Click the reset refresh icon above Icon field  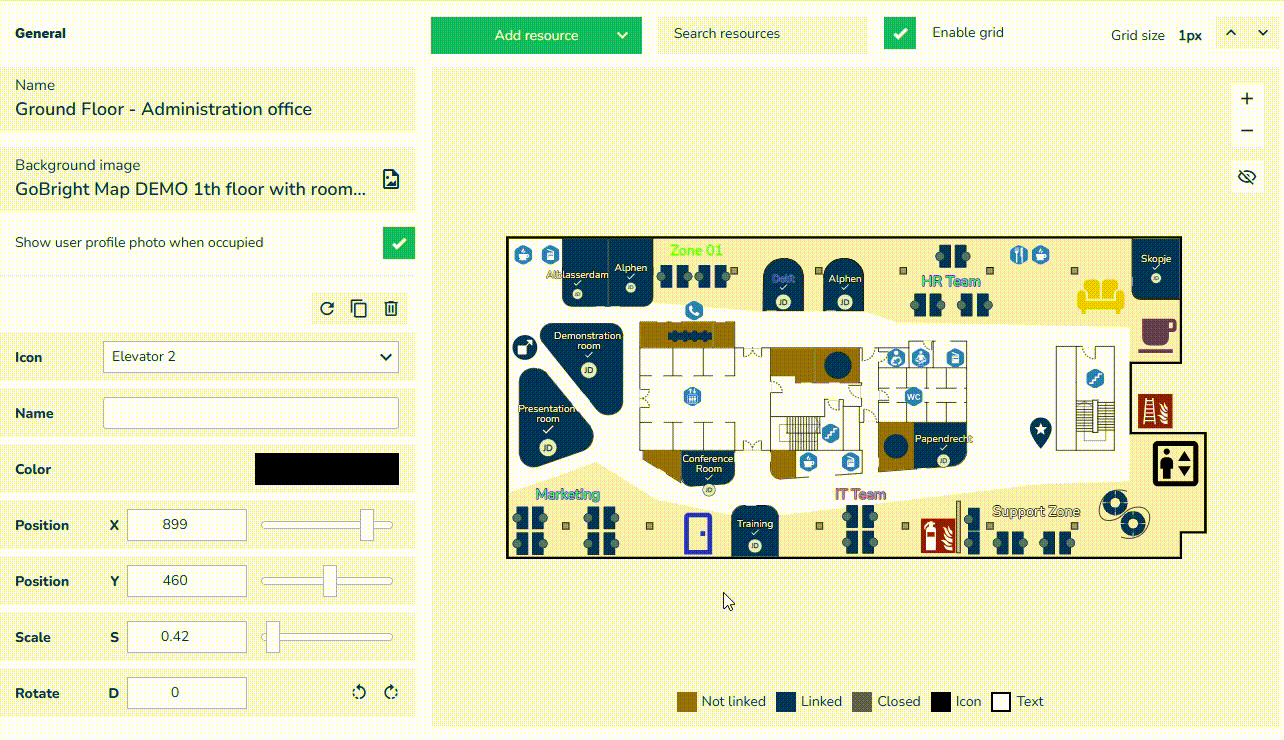pos(327,308)
